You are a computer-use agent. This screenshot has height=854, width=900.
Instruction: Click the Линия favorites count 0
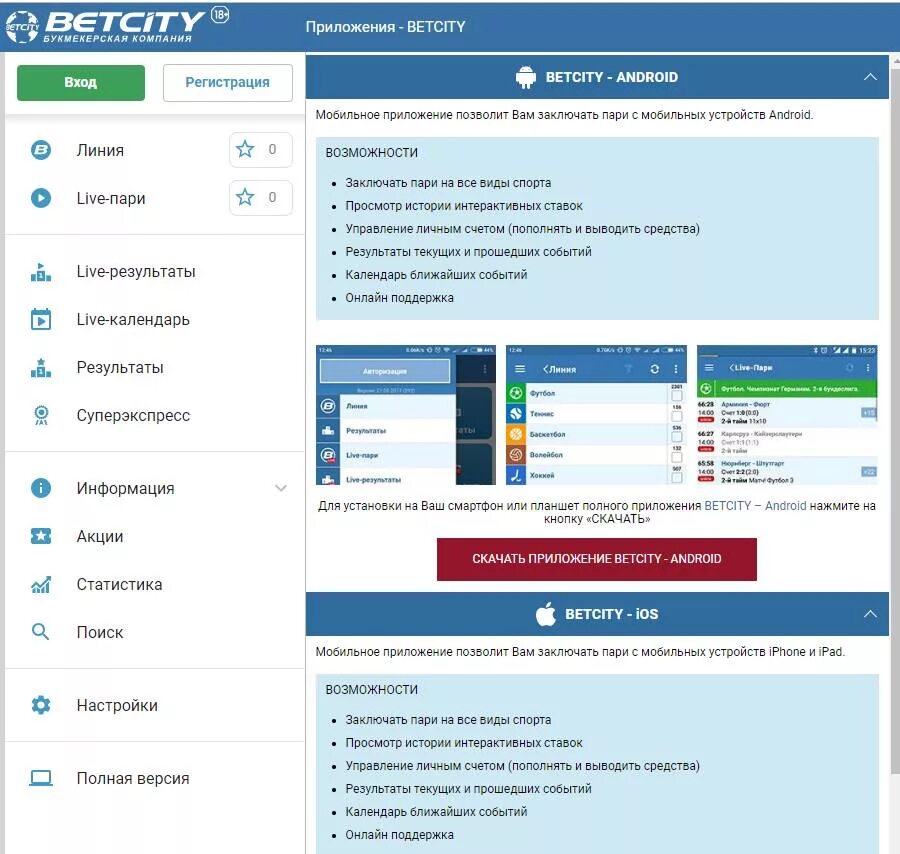pos(272,149)
